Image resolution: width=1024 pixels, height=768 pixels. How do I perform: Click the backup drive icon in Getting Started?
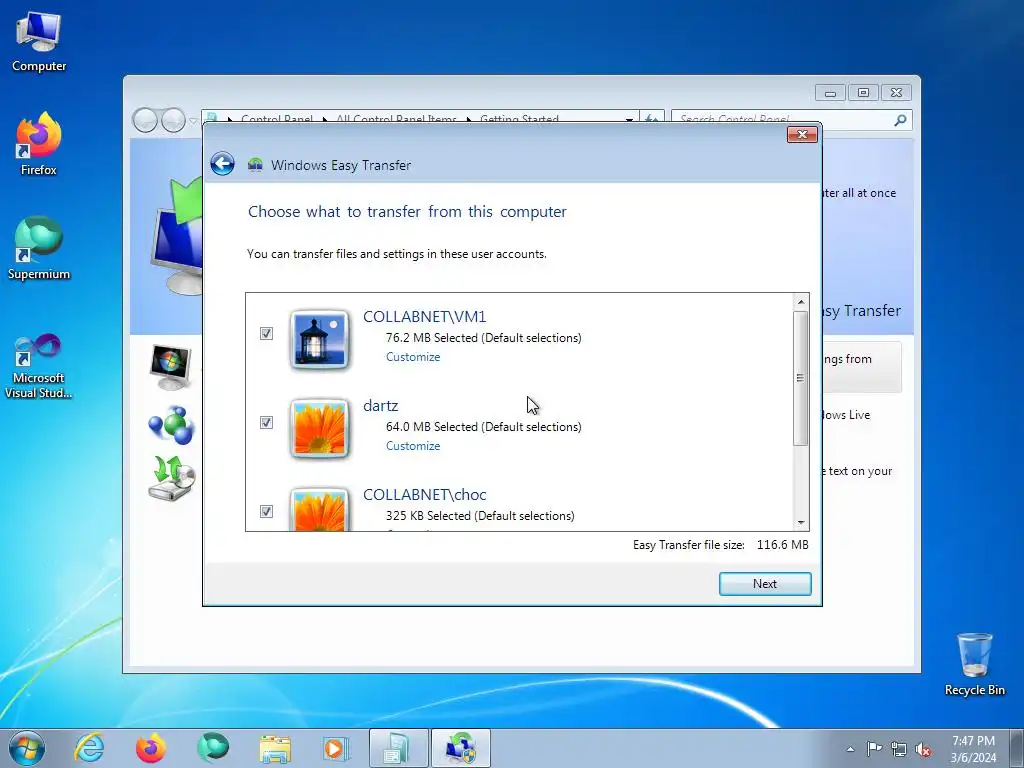[171, 479]
